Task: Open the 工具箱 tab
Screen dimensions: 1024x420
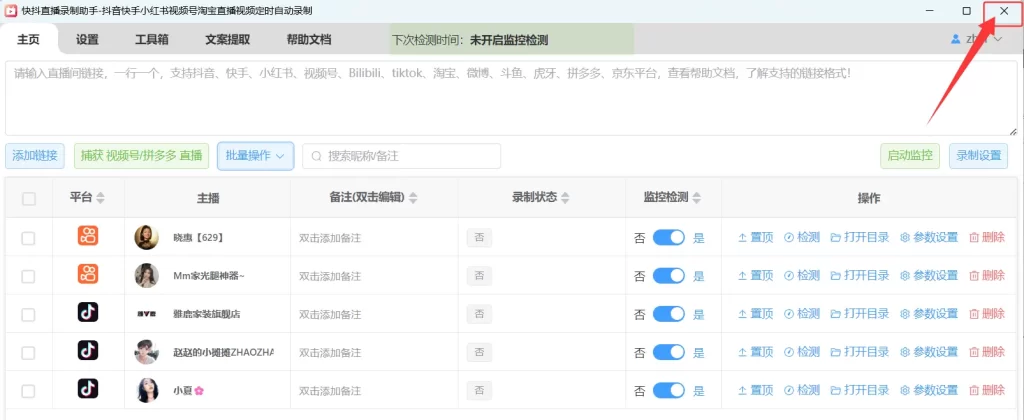Action: pyautogui.click(x=152, y=39)
